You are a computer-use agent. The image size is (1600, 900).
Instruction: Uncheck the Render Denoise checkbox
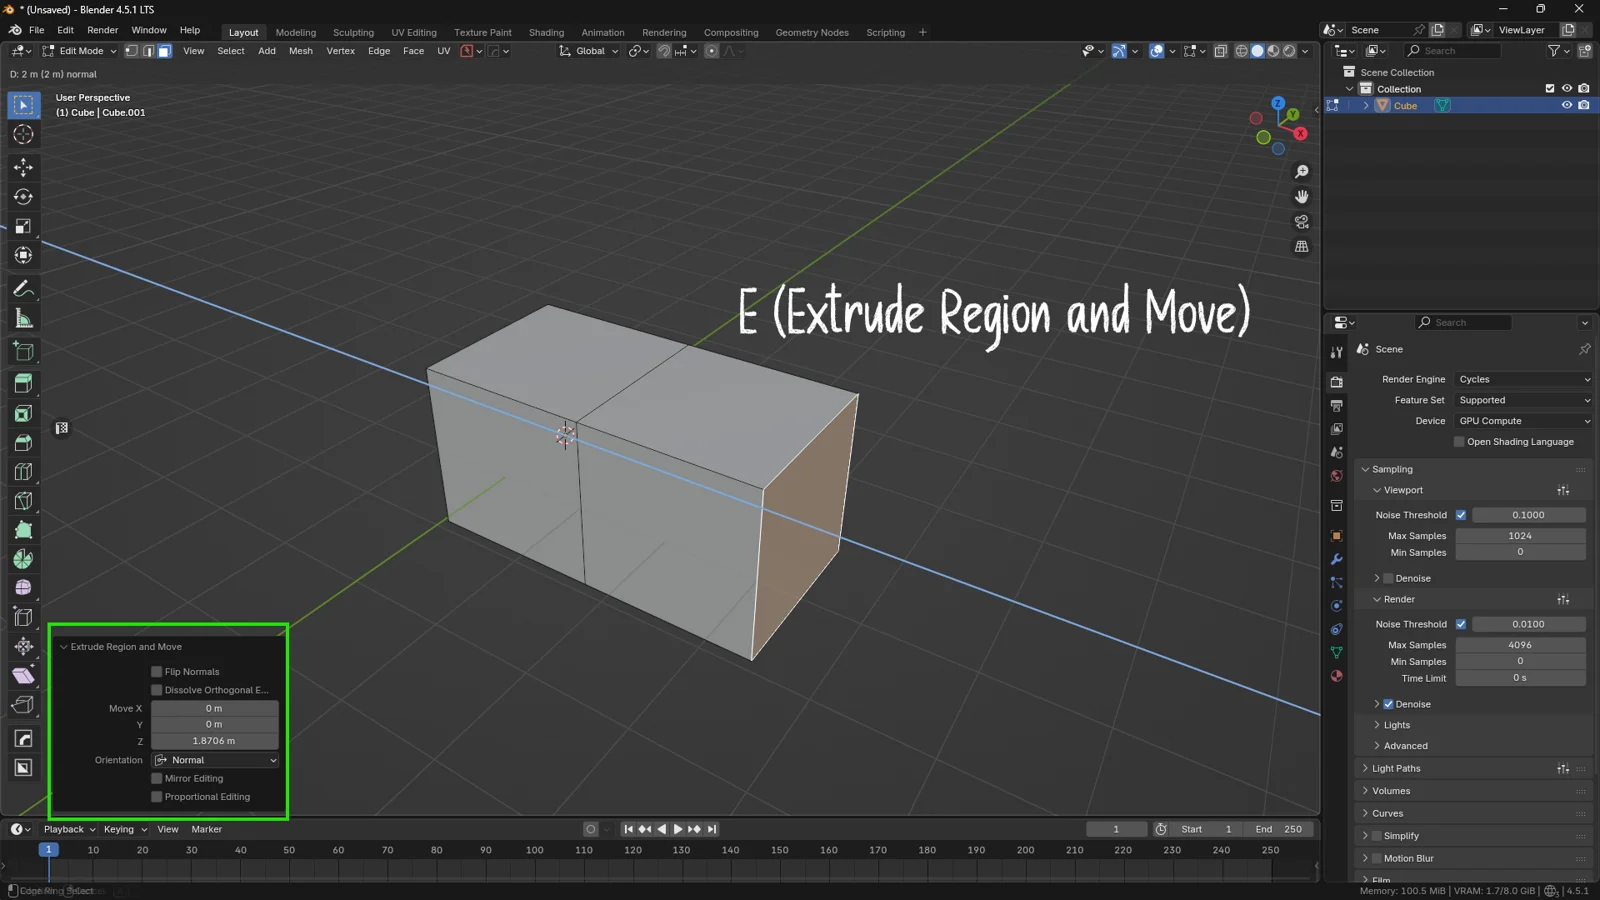[x=1388, y=704]
